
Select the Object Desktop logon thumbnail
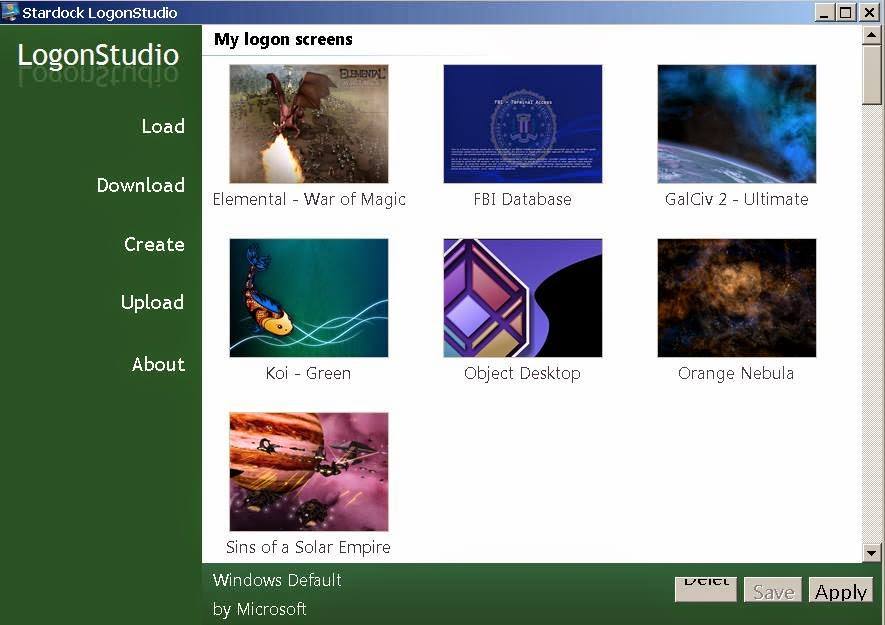tap(523, 298)
